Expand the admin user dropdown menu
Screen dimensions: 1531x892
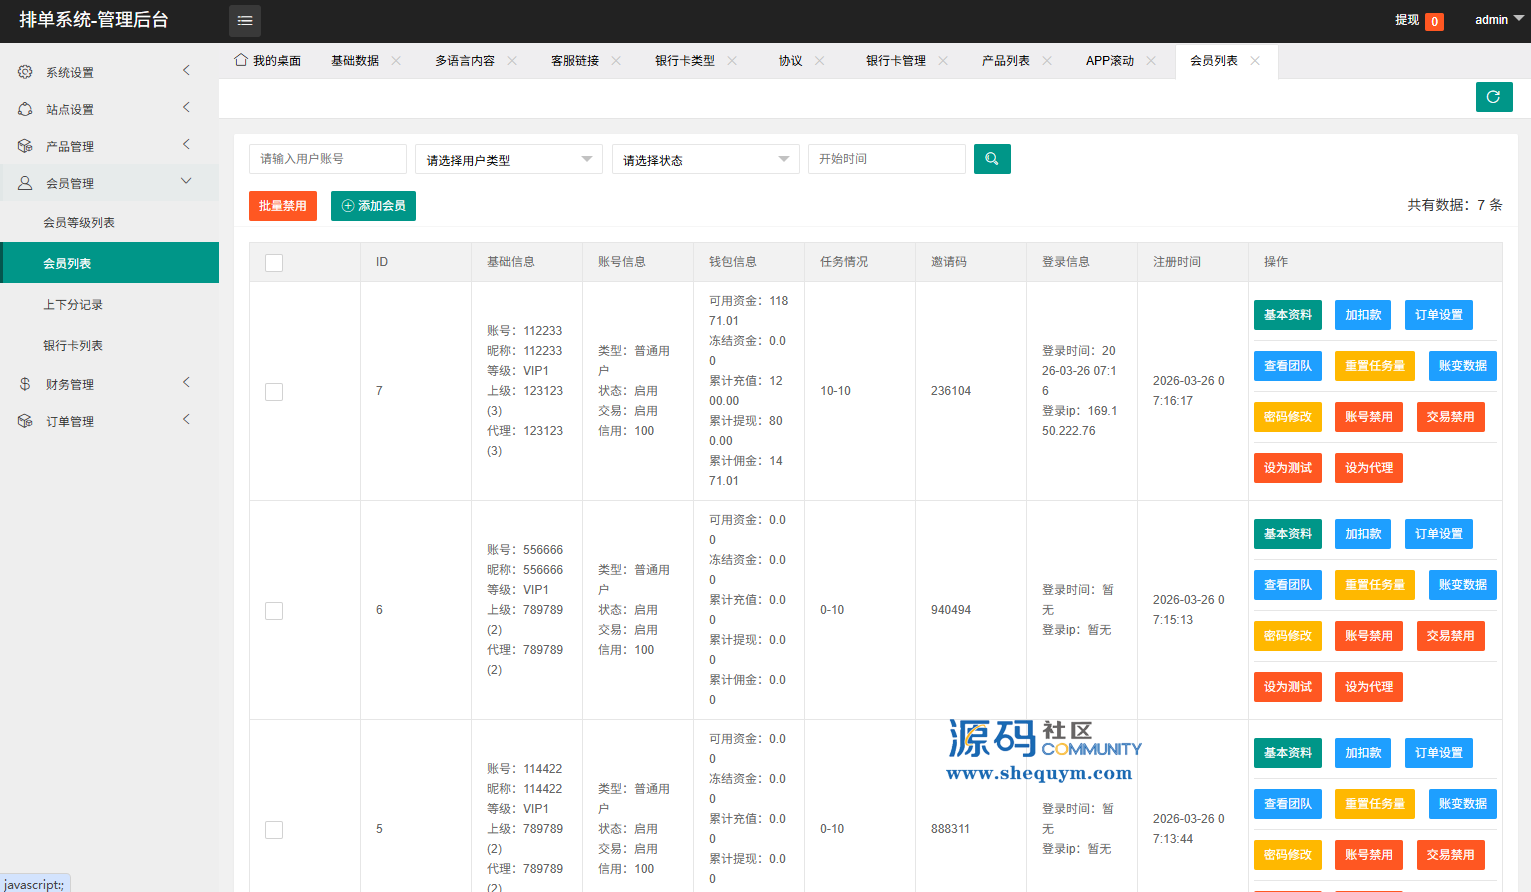1498,20
